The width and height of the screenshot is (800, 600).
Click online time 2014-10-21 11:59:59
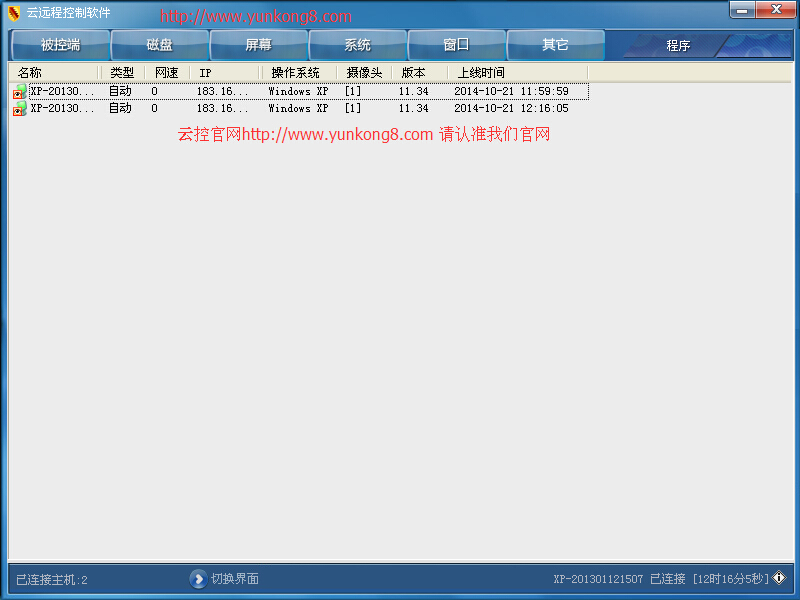click(511, 91)
